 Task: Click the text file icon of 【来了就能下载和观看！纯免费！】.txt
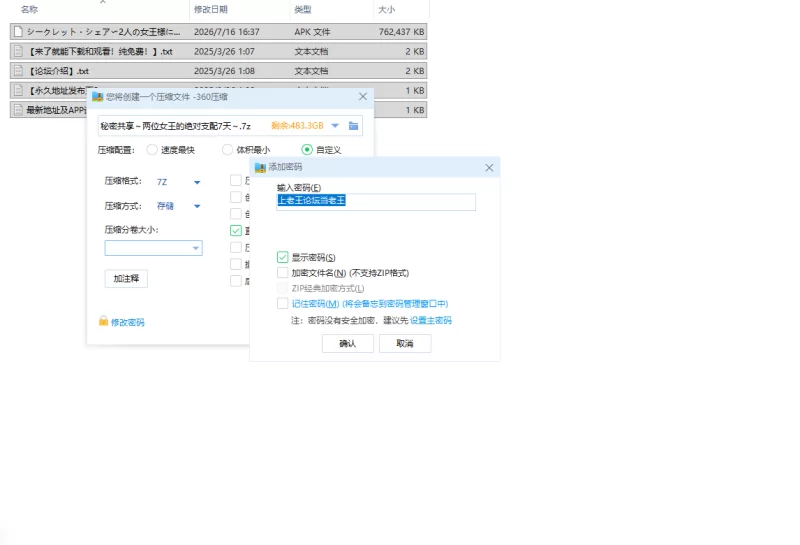18,51
